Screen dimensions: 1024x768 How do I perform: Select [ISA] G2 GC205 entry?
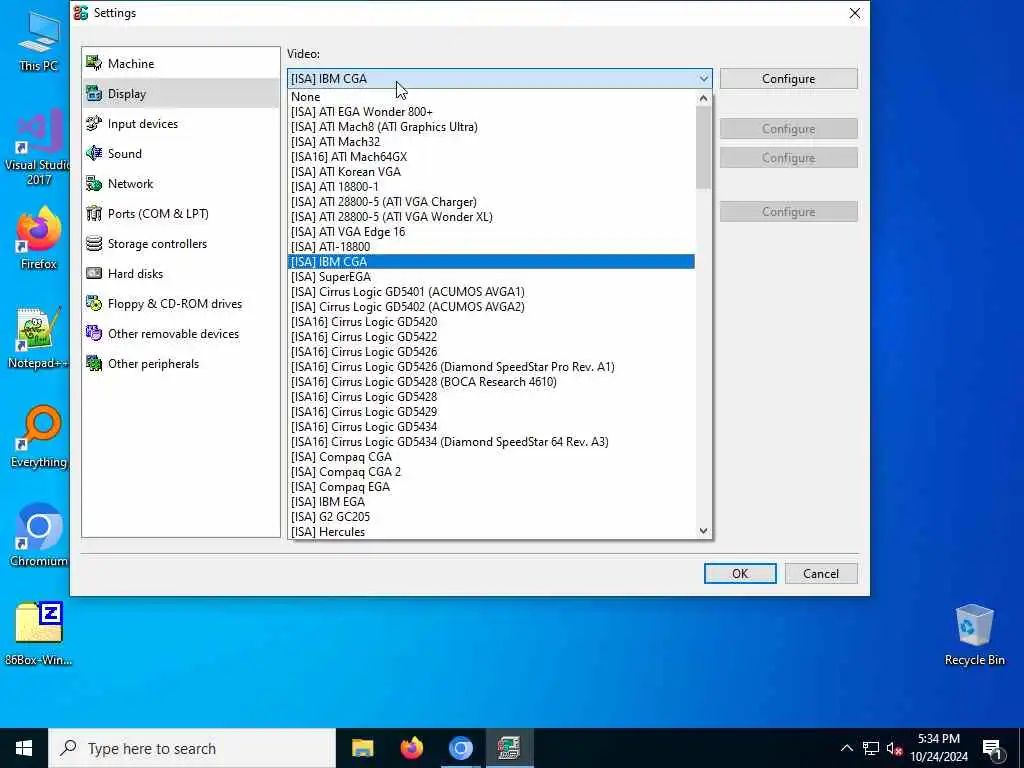(x=491, y=517)
